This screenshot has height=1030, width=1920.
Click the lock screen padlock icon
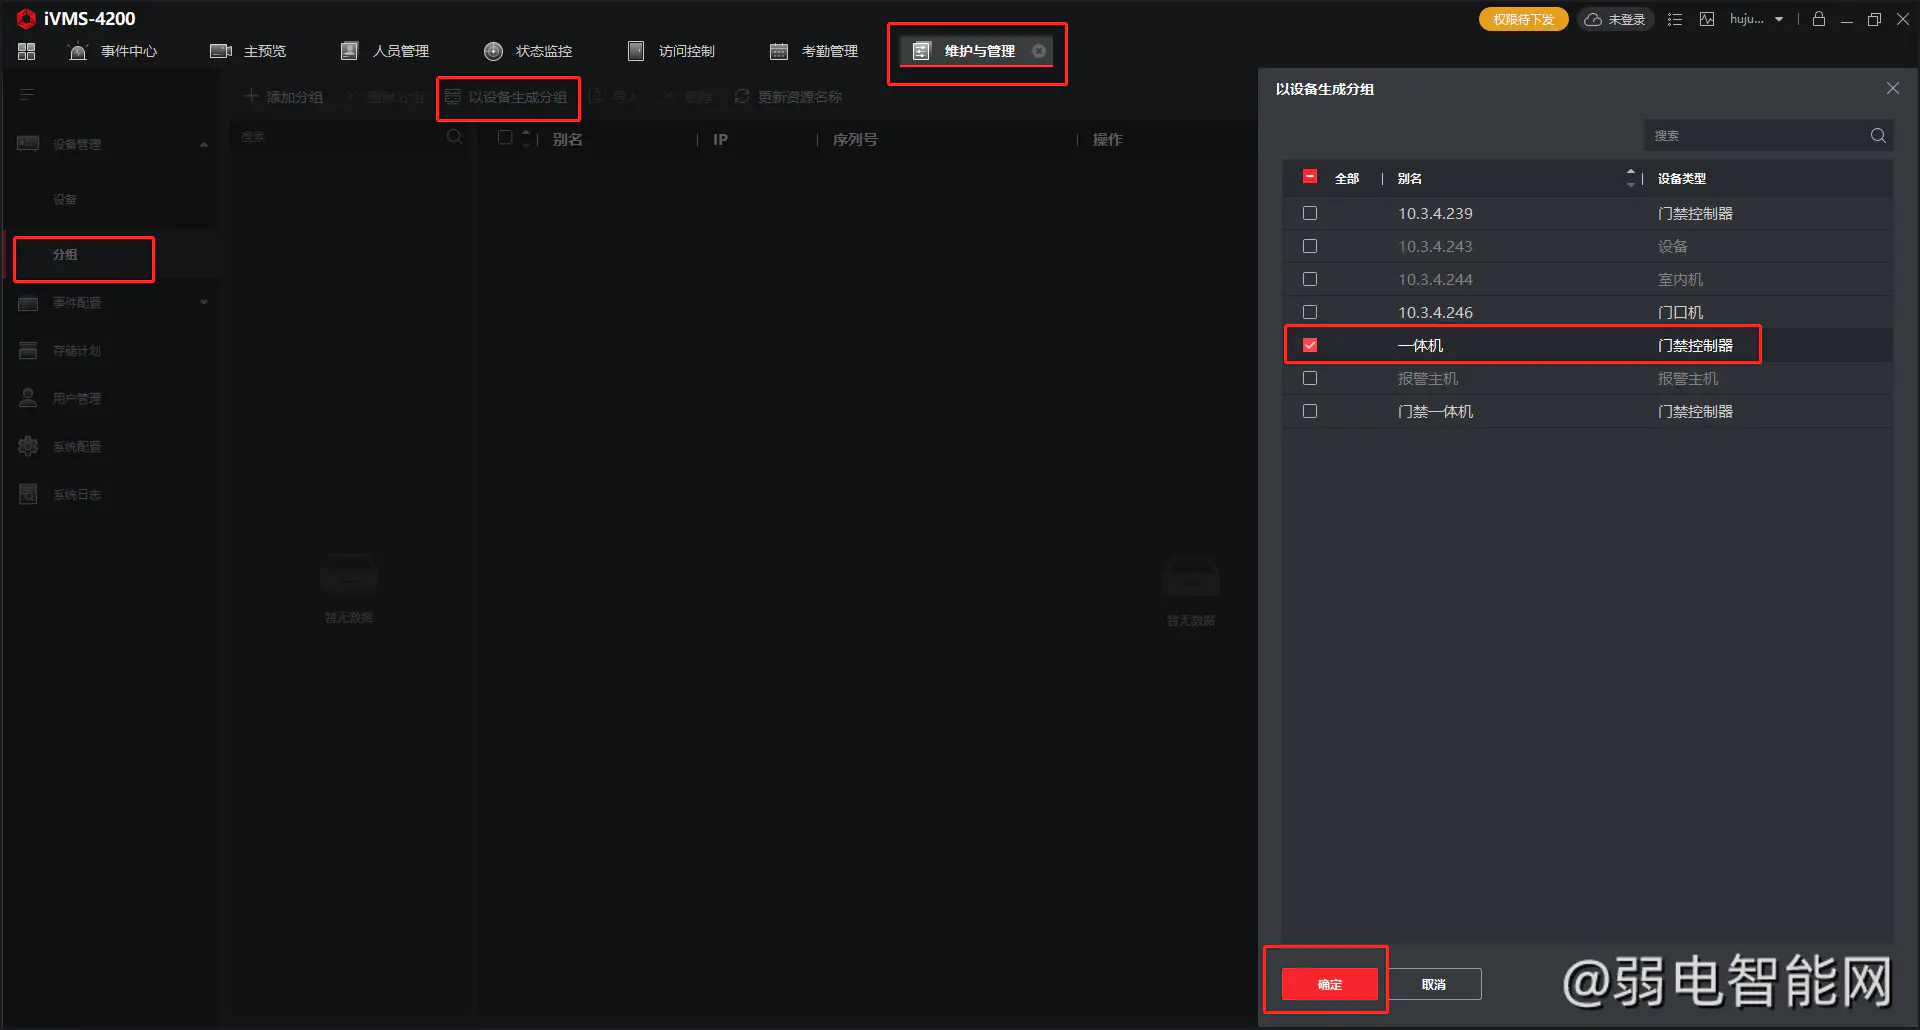tap(1819, 19)
